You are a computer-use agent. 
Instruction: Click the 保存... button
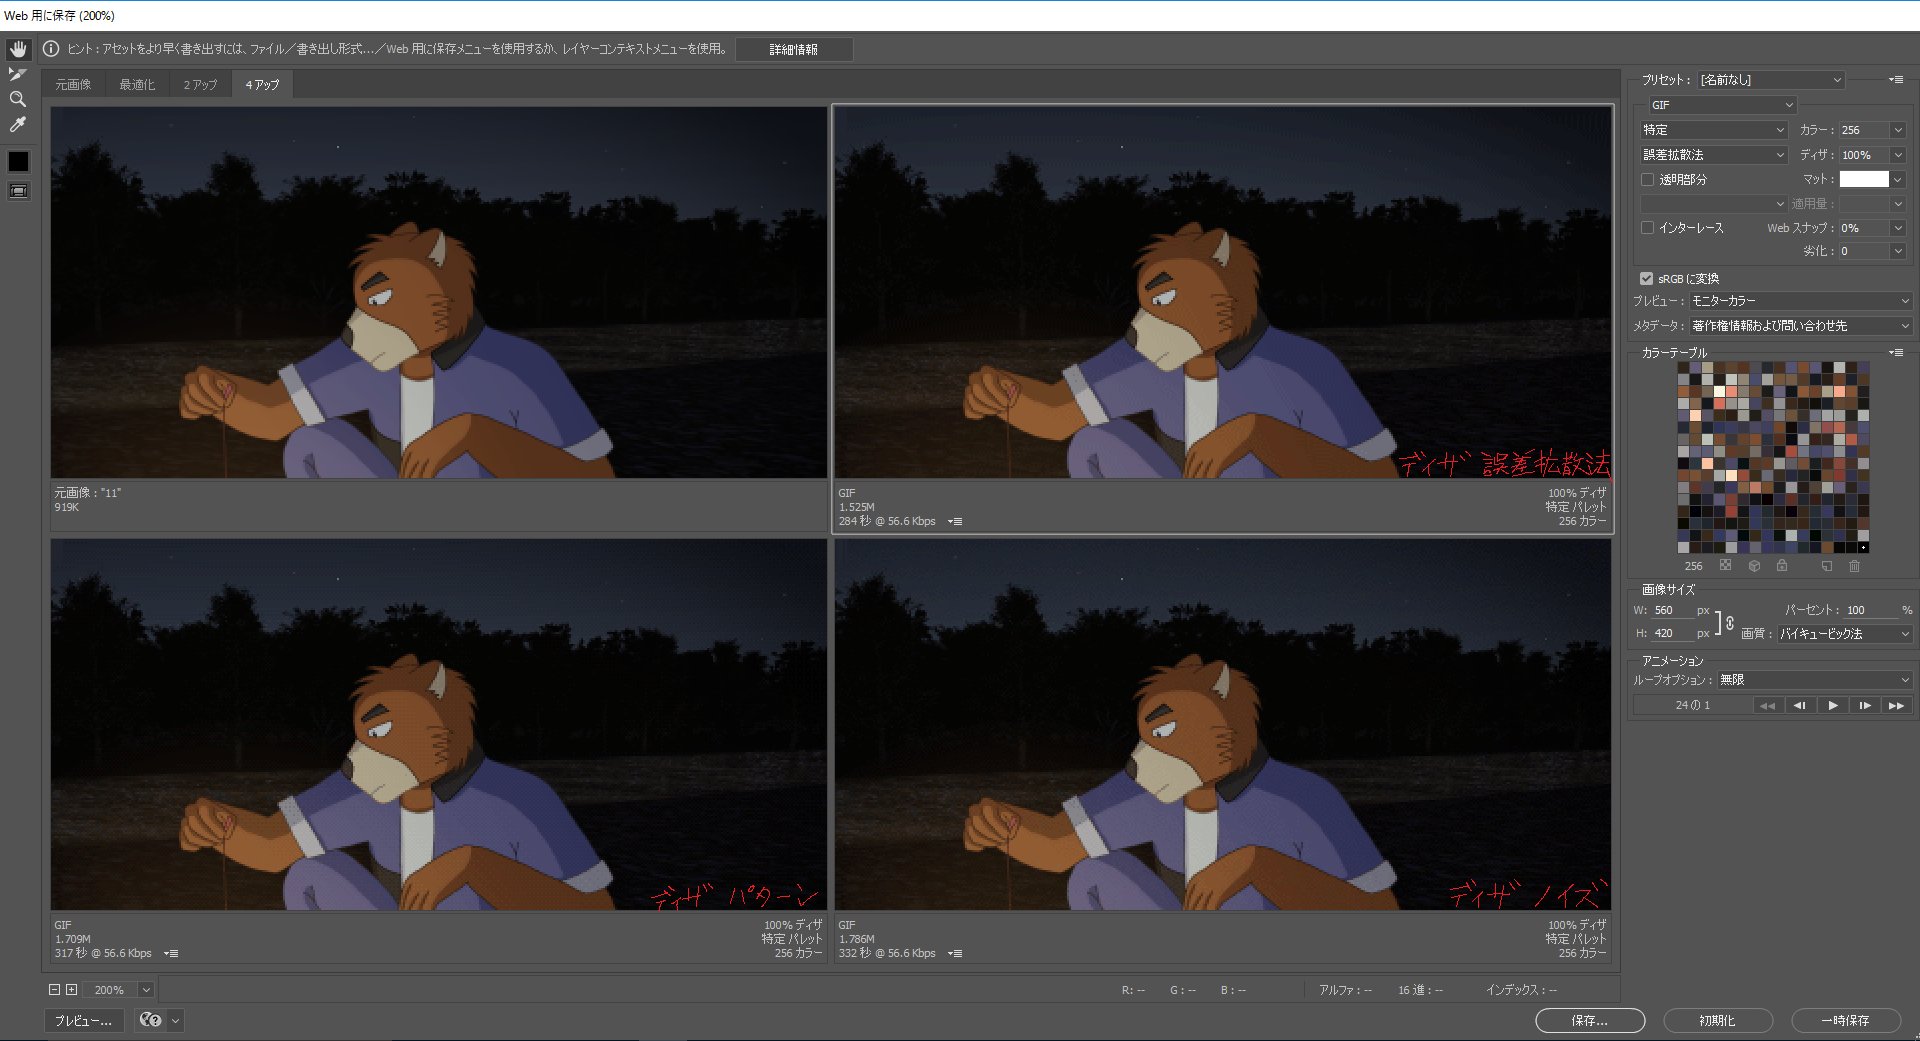(x=1590, y=1020)
